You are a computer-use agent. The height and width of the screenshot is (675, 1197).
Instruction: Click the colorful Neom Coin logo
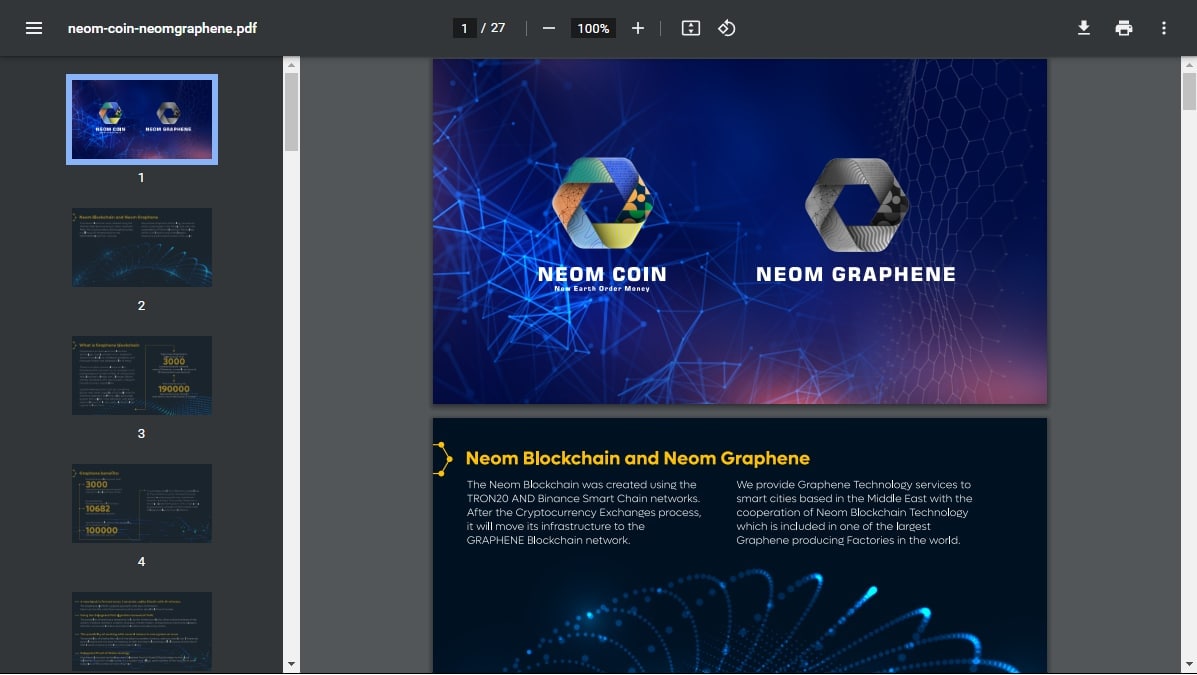[x=602, y=203]
